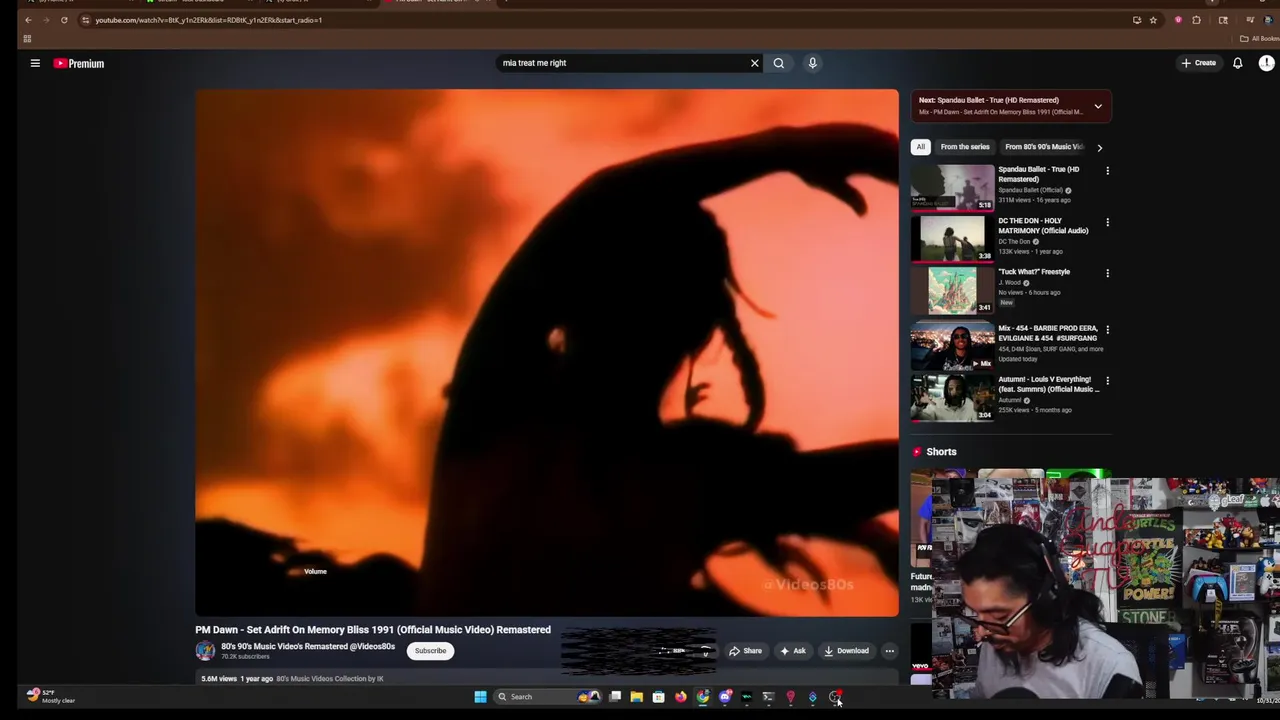This screenshot has height=720, width=1280.
Task: Start voice search with microphone
Action: tap(812, 63)
